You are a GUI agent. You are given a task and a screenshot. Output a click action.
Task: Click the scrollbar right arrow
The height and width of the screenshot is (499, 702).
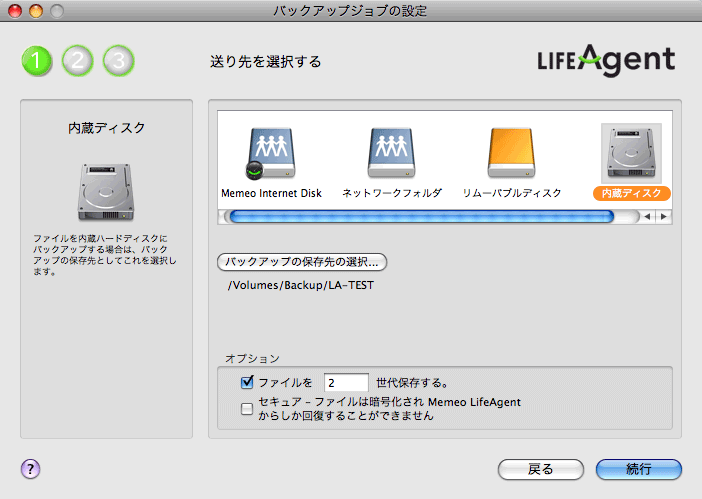tap(663, 217)
